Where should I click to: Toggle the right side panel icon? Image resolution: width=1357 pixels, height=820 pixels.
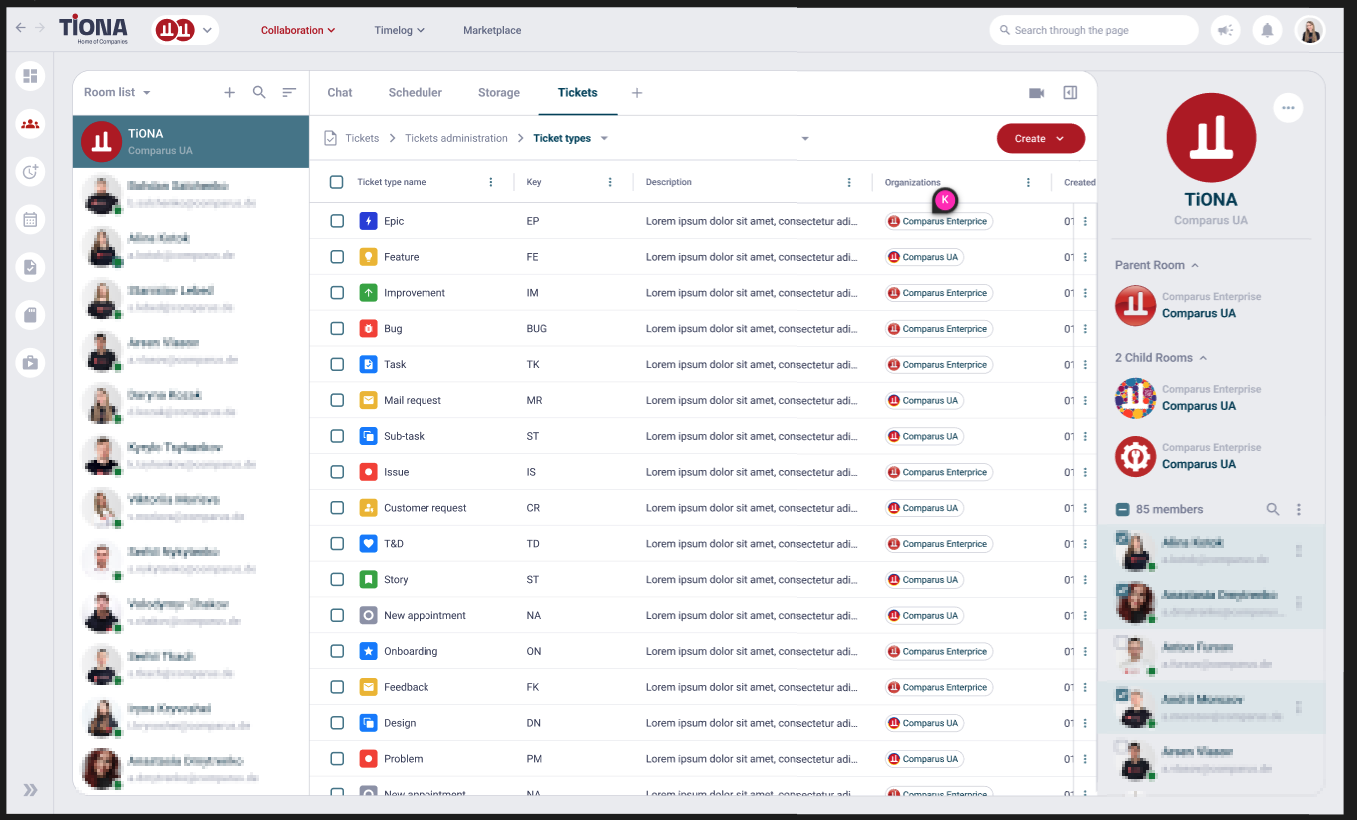click(x=1070, y=93)
